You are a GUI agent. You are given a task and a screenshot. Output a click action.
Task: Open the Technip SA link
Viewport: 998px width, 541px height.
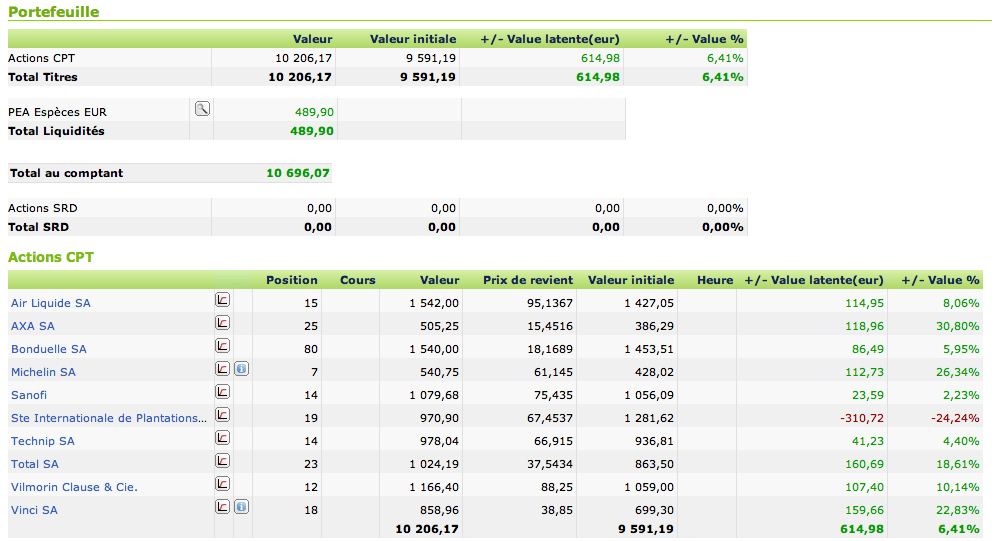[42, 441]
